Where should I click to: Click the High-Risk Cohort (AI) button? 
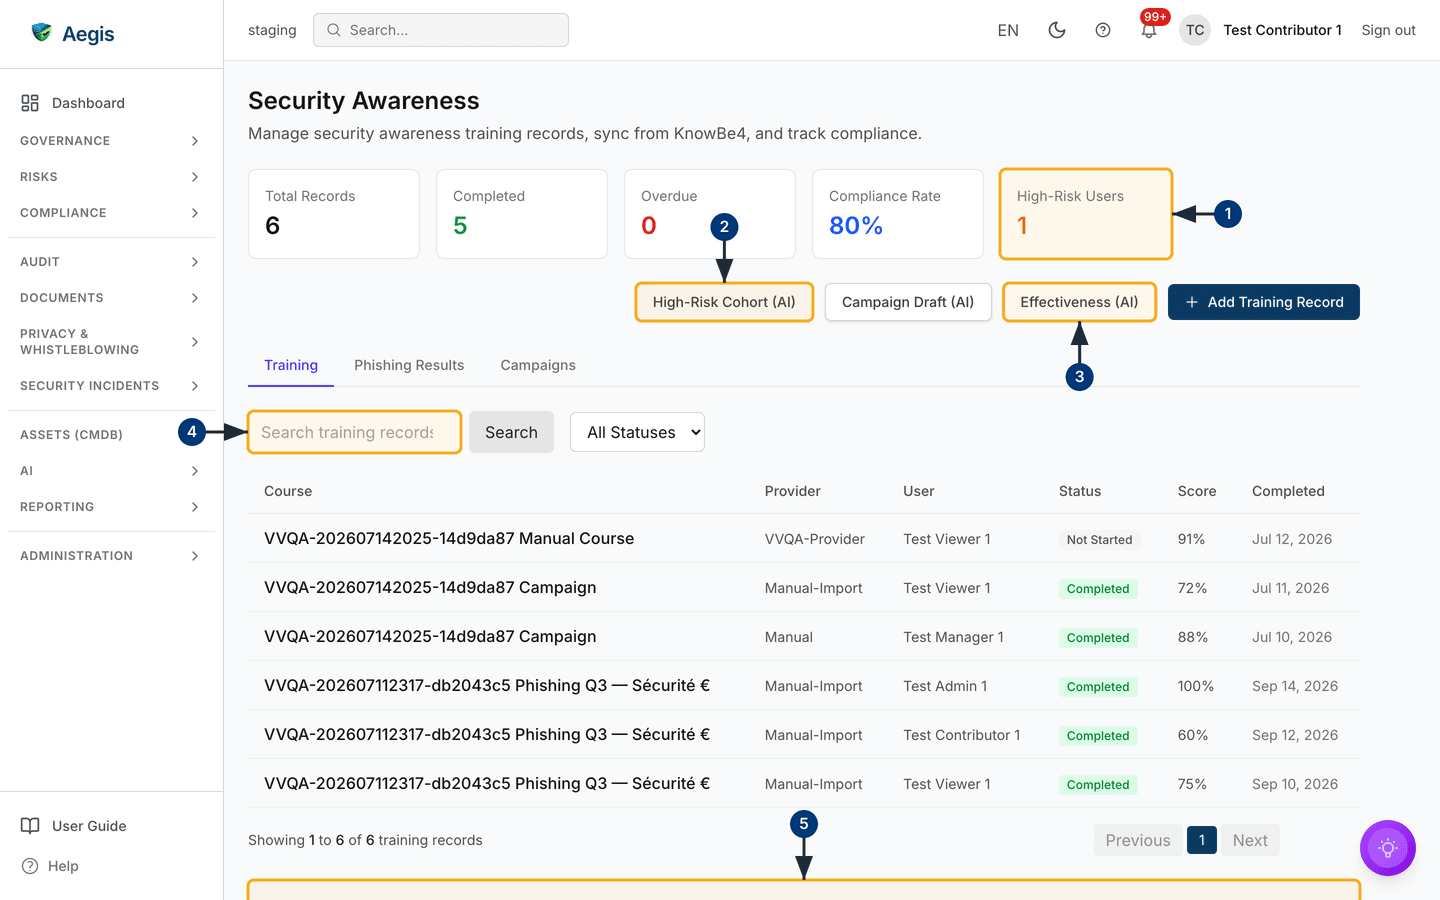click(724, 302)
